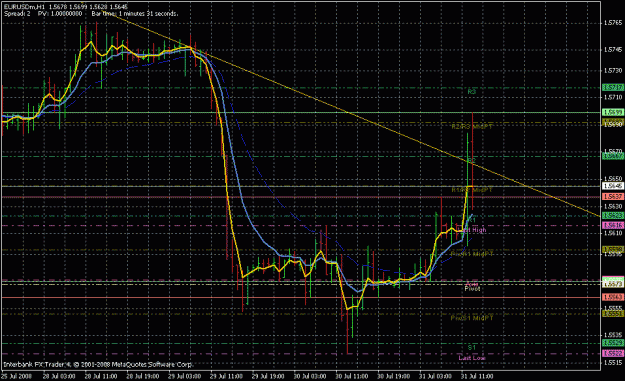625x381 pixels.
Task: Click the red 1.5563 price tag
Action: click(x=613, y=297)
